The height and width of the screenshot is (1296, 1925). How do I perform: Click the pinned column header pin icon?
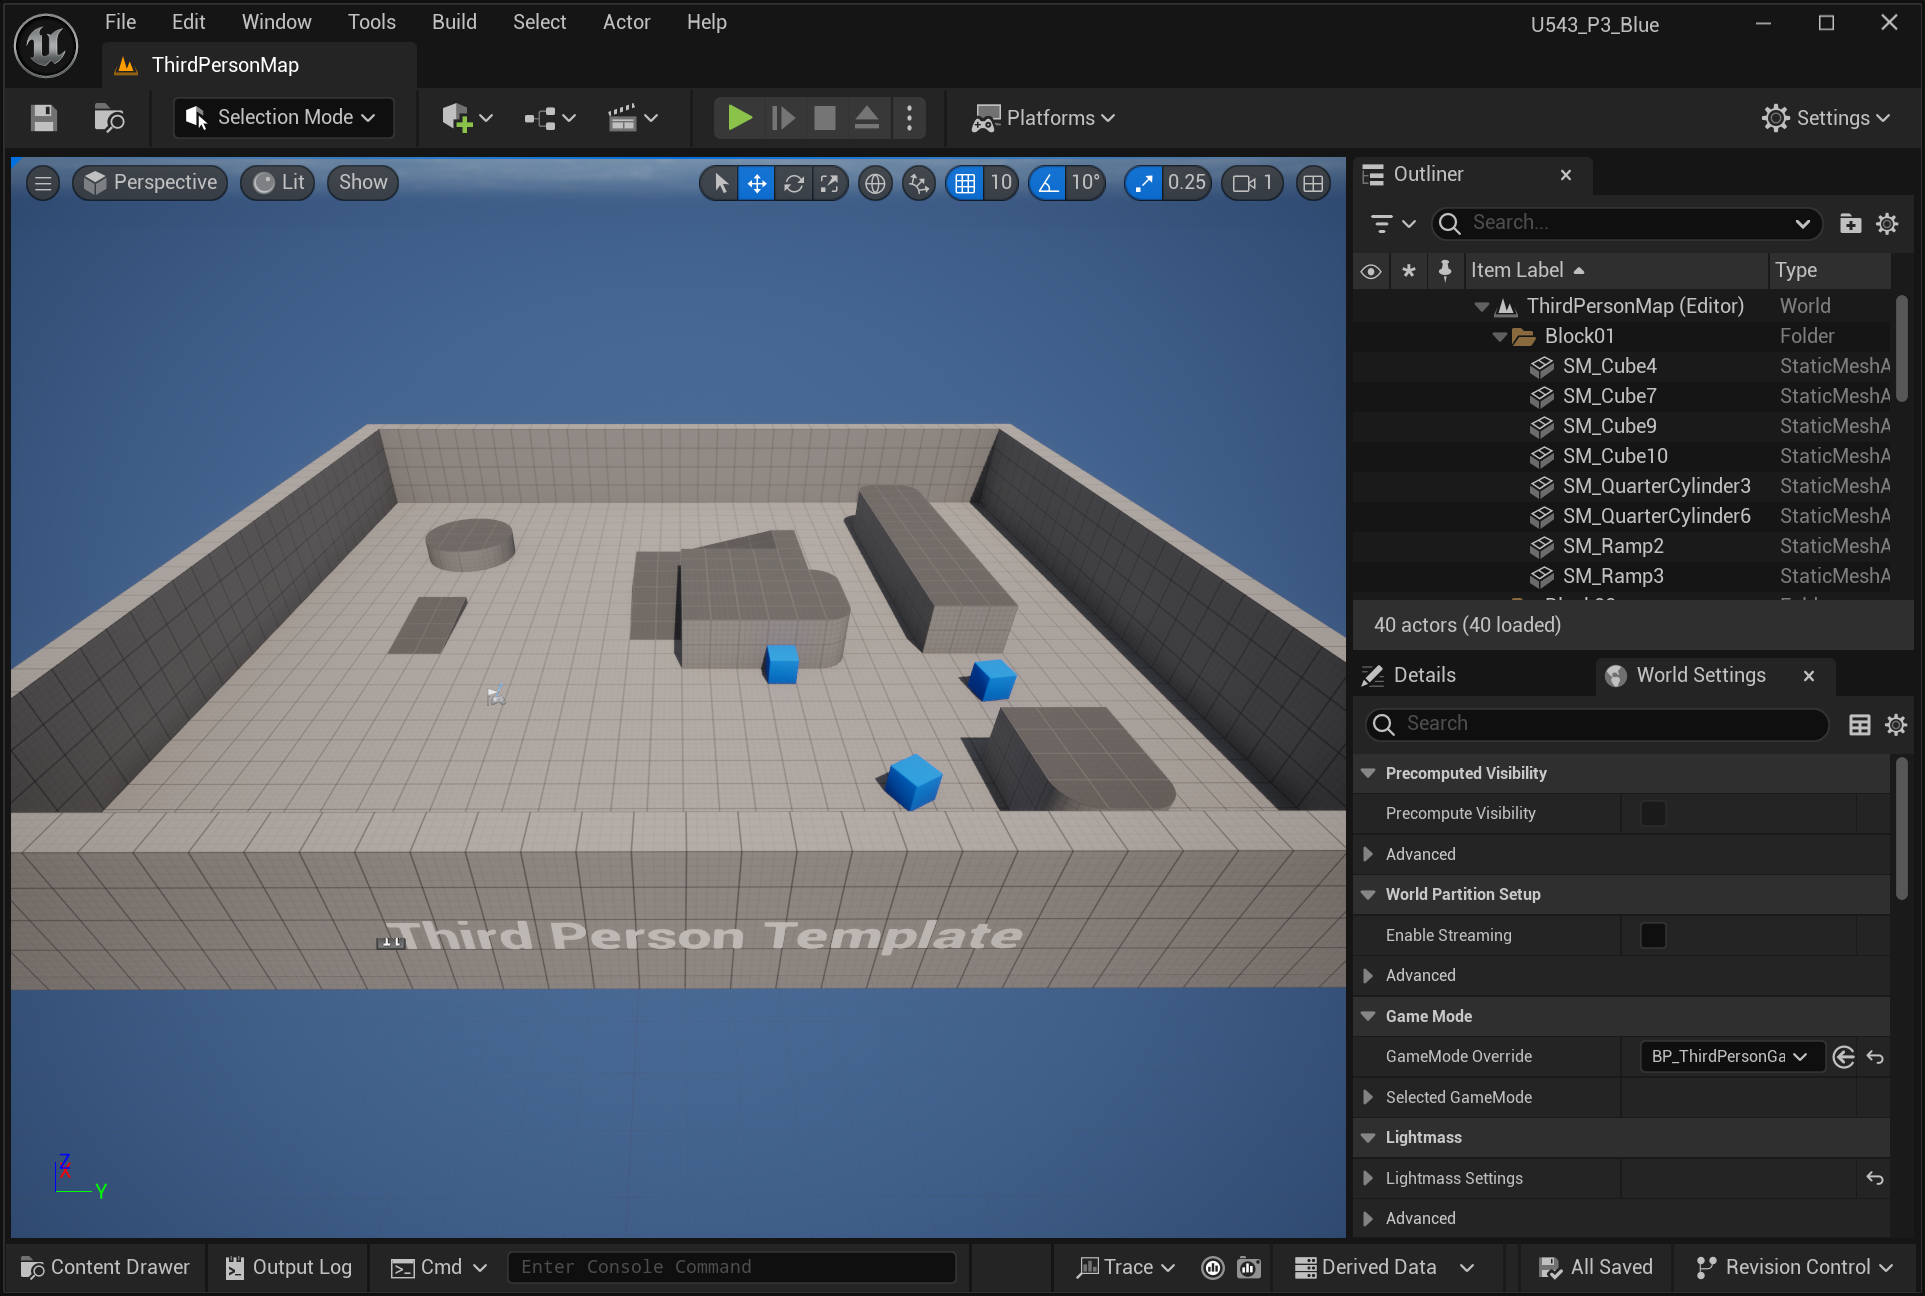tap(1444, 270)
